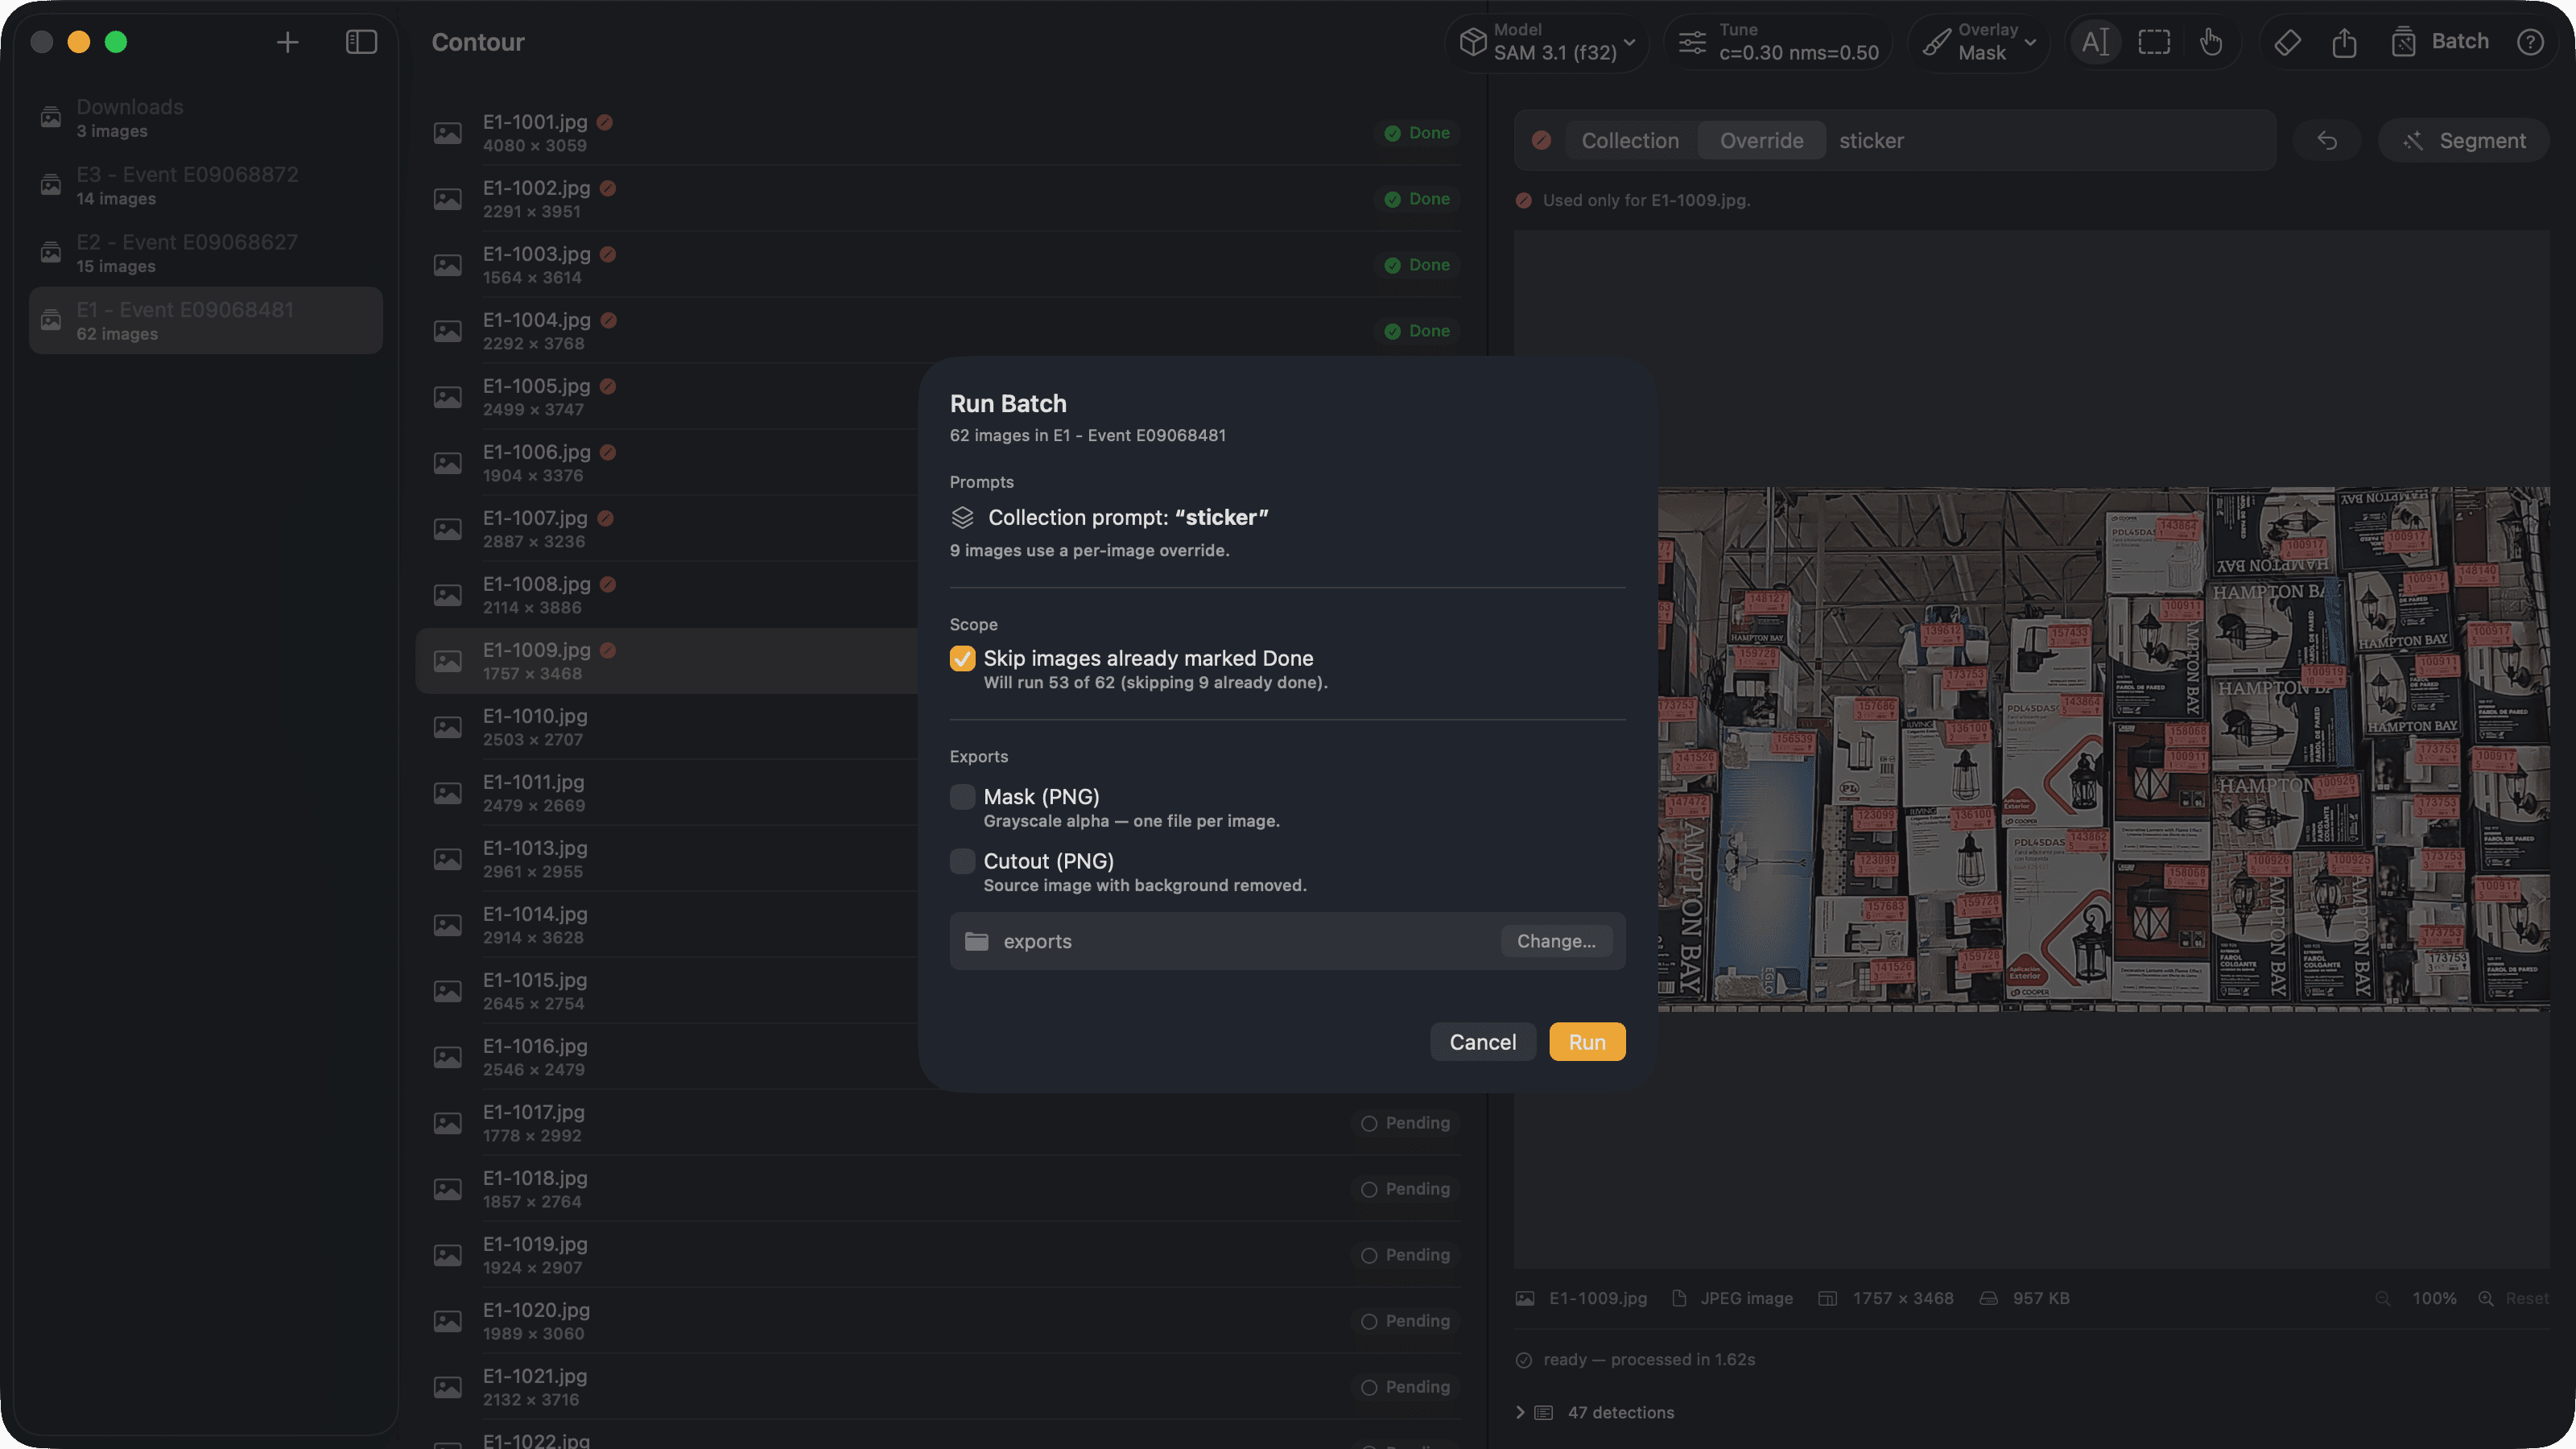Screen dimensions: 2576x1449
Task: Enable the Cutout (PNG) export checkbox
Action: 962,861
